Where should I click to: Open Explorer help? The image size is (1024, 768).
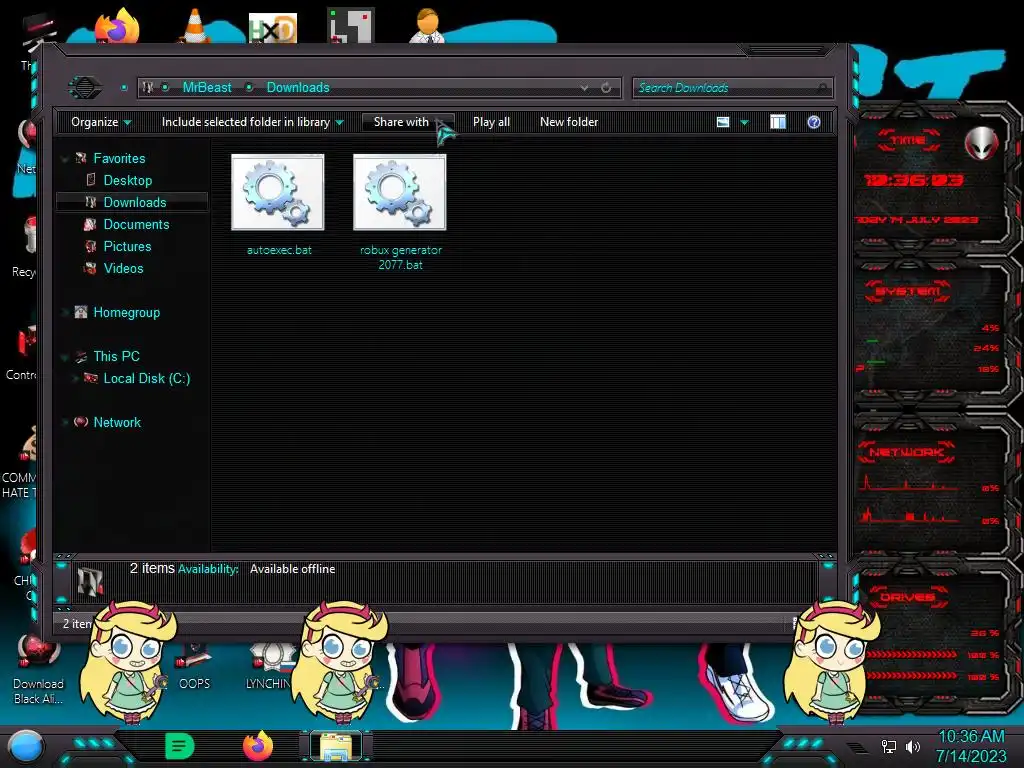coord(814,122)
